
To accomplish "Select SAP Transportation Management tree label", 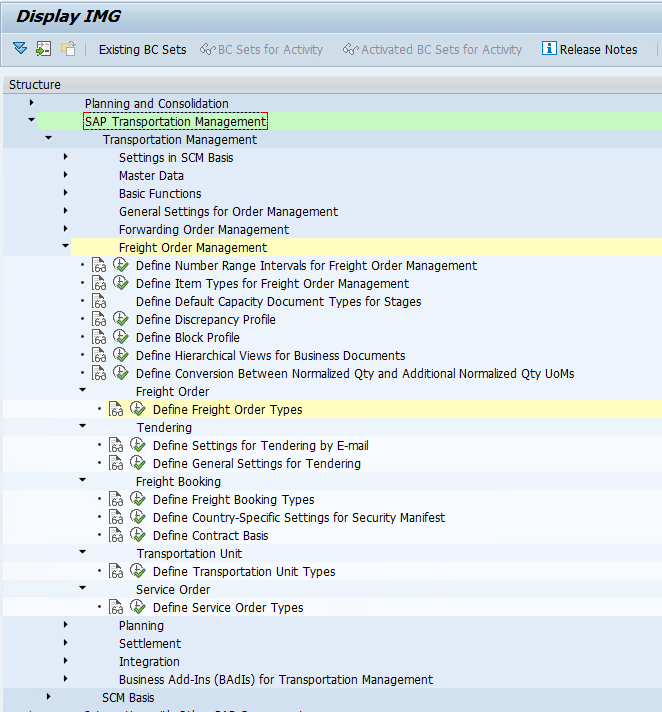I will [175, 121].
